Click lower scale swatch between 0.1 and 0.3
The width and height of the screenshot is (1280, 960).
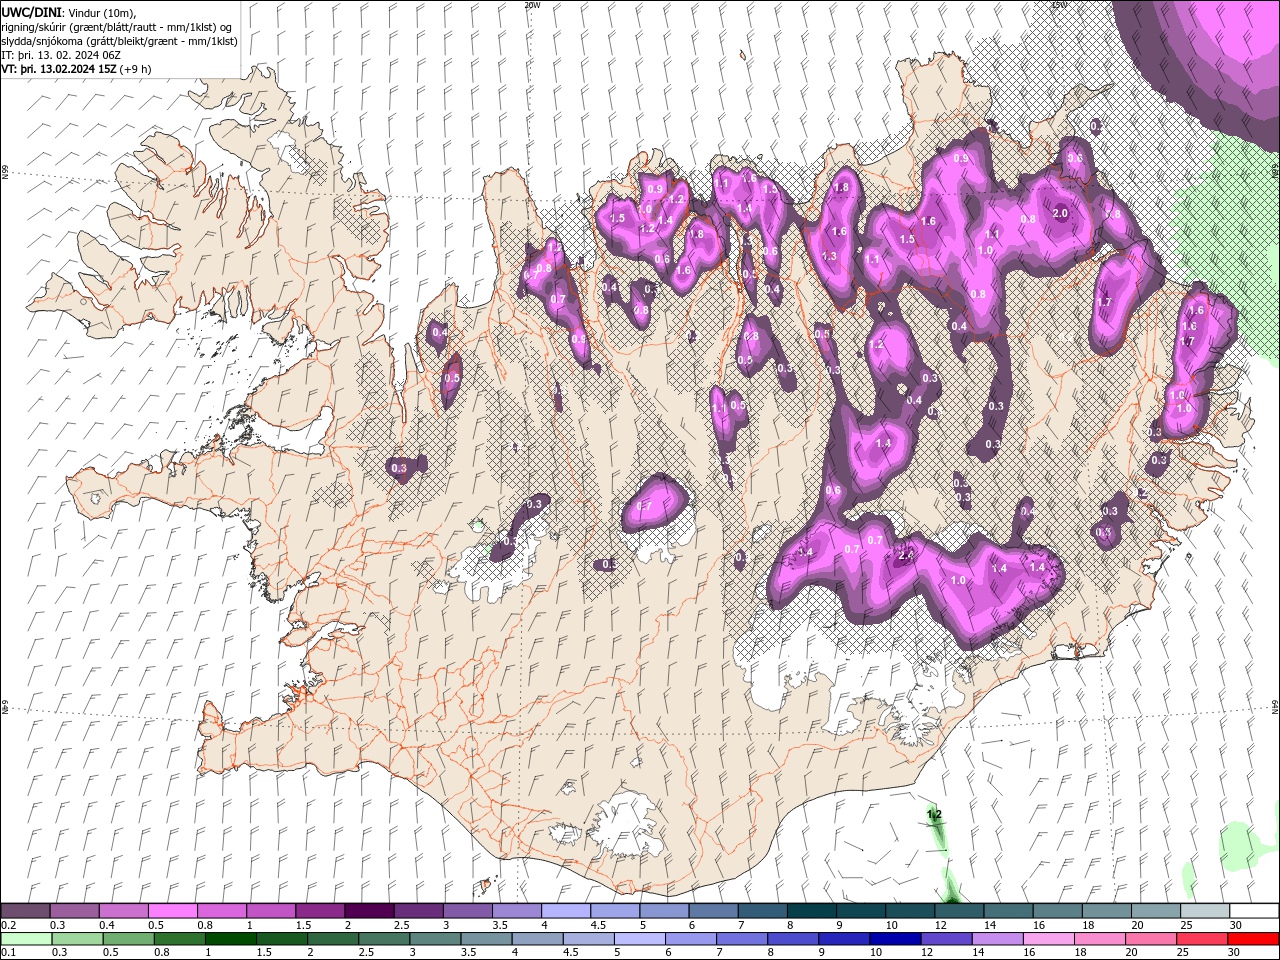tap(26, 939)
